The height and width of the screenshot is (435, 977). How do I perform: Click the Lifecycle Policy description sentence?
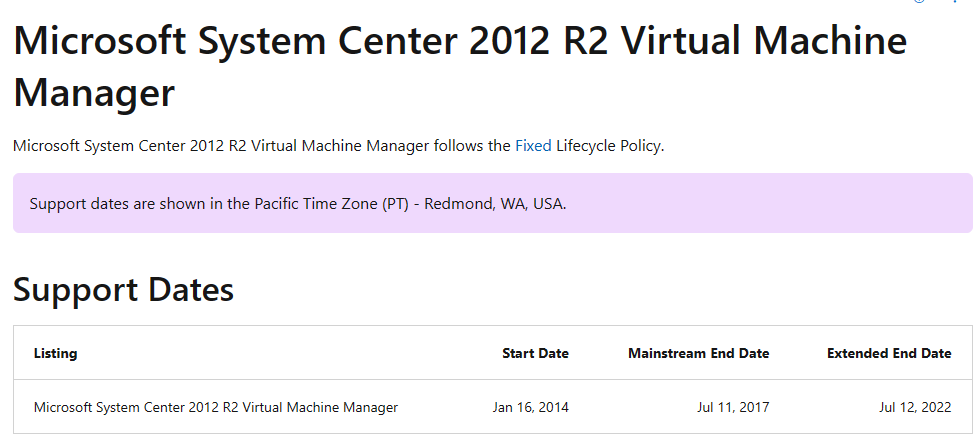pos(339,146)
